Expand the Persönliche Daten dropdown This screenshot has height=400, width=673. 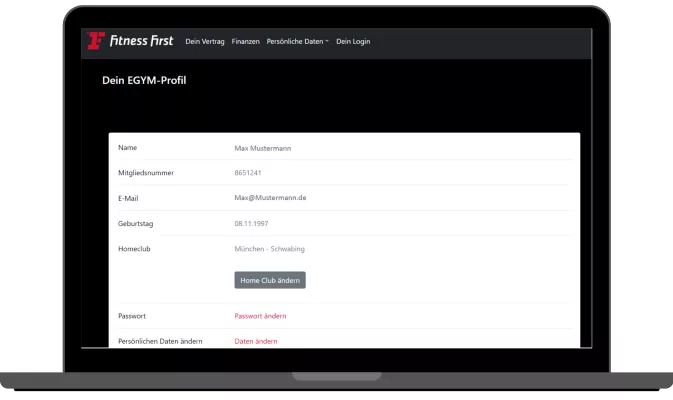point(298,41)
